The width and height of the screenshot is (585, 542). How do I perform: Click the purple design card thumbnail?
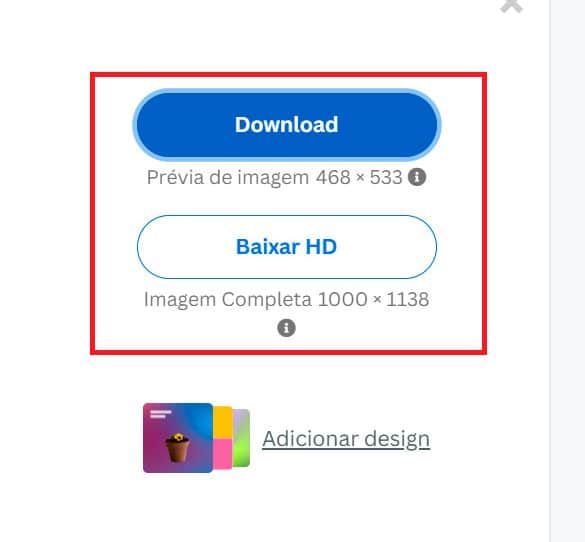[x=178, y=438]
